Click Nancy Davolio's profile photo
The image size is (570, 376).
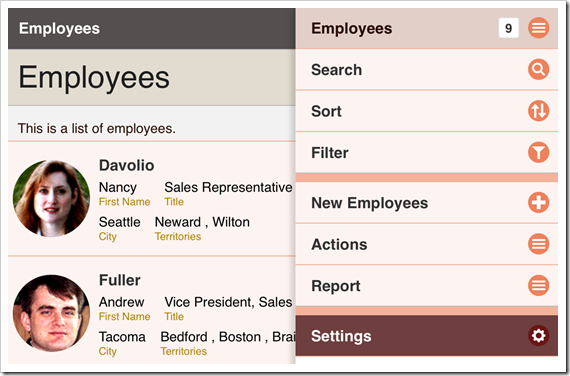pyautogui.click(x=51, y=199)
